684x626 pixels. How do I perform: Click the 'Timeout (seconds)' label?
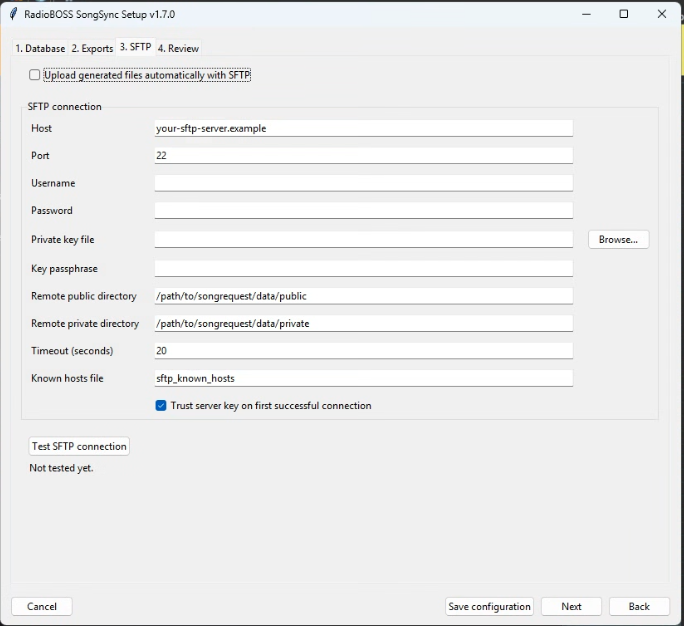[72, 351]
